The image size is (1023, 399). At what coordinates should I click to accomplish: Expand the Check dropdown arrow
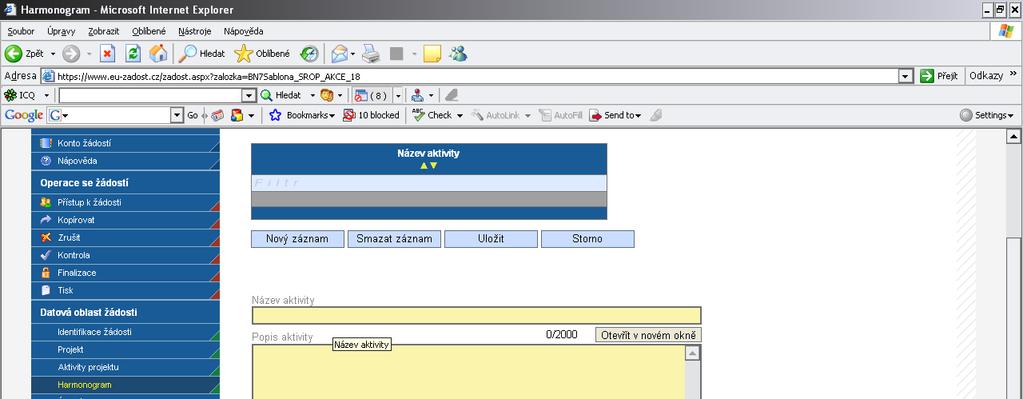[x=459, y=115]
